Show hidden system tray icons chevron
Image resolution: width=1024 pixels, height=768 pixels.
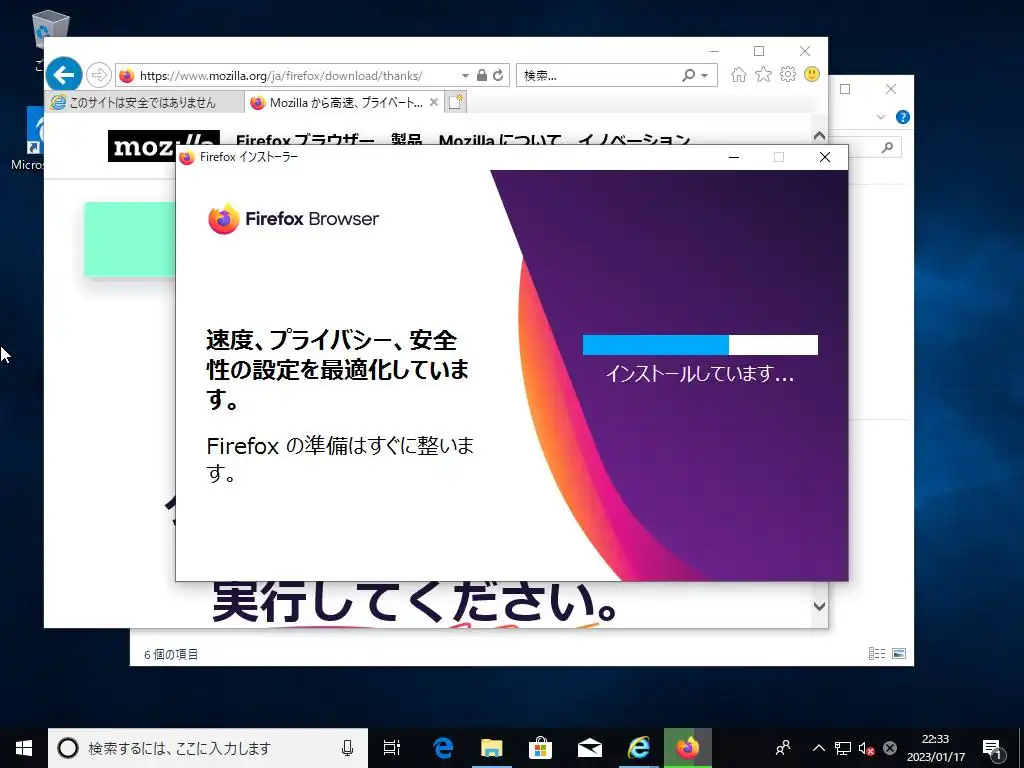[818, 748]
